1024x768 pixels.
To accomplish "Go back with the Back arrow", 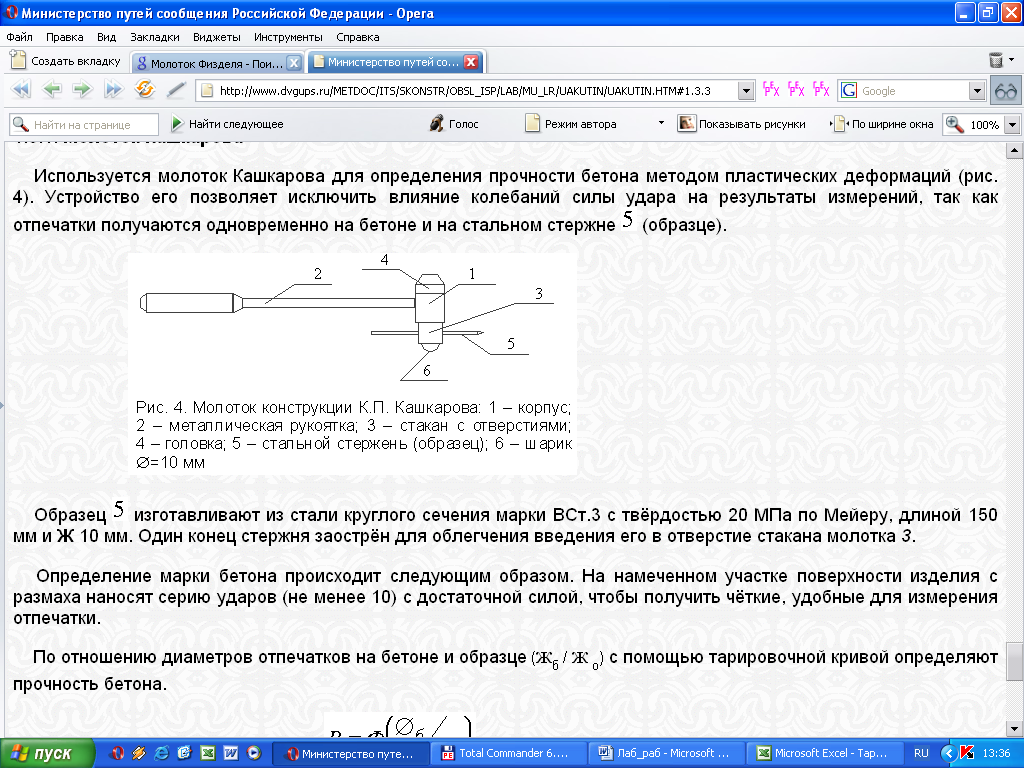I will click(52, 89).
